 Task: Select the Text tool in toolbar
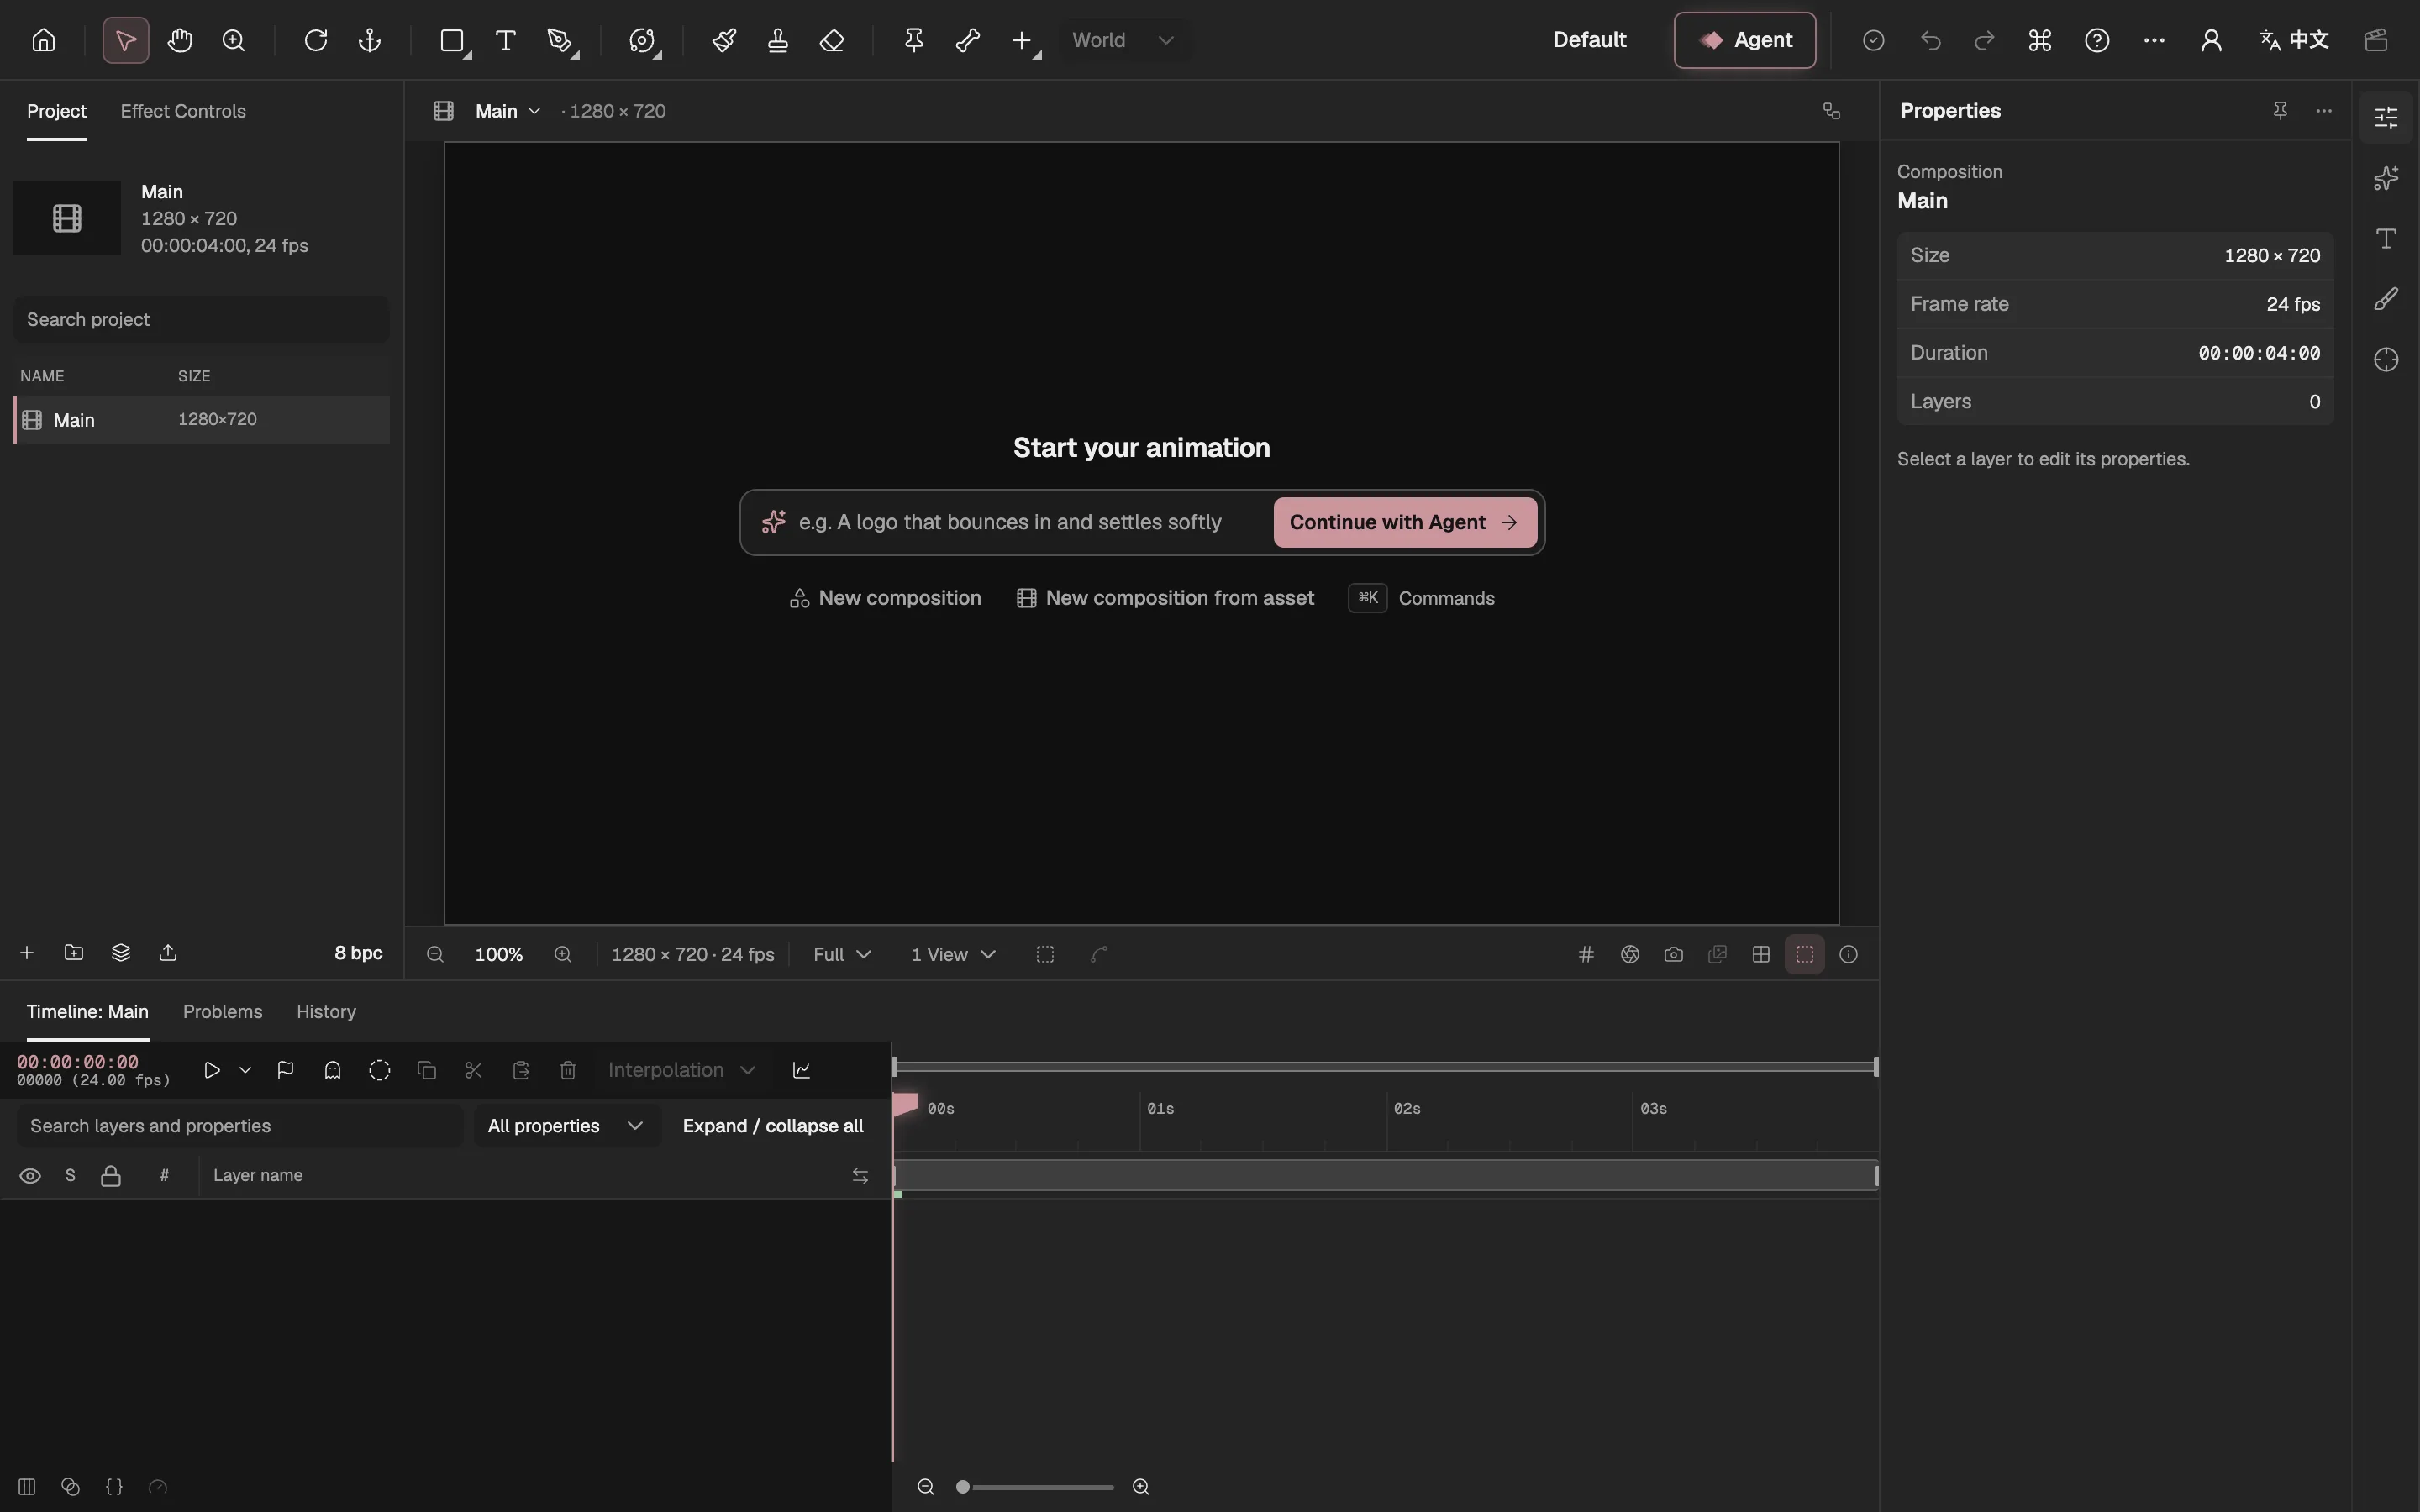506,40
